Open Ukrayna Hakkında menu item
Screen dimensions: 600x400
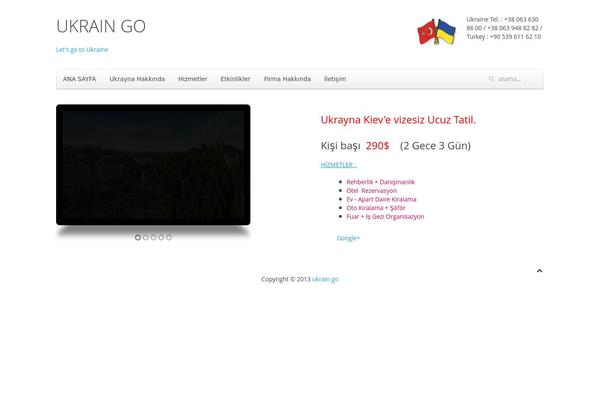click(137, 79)
